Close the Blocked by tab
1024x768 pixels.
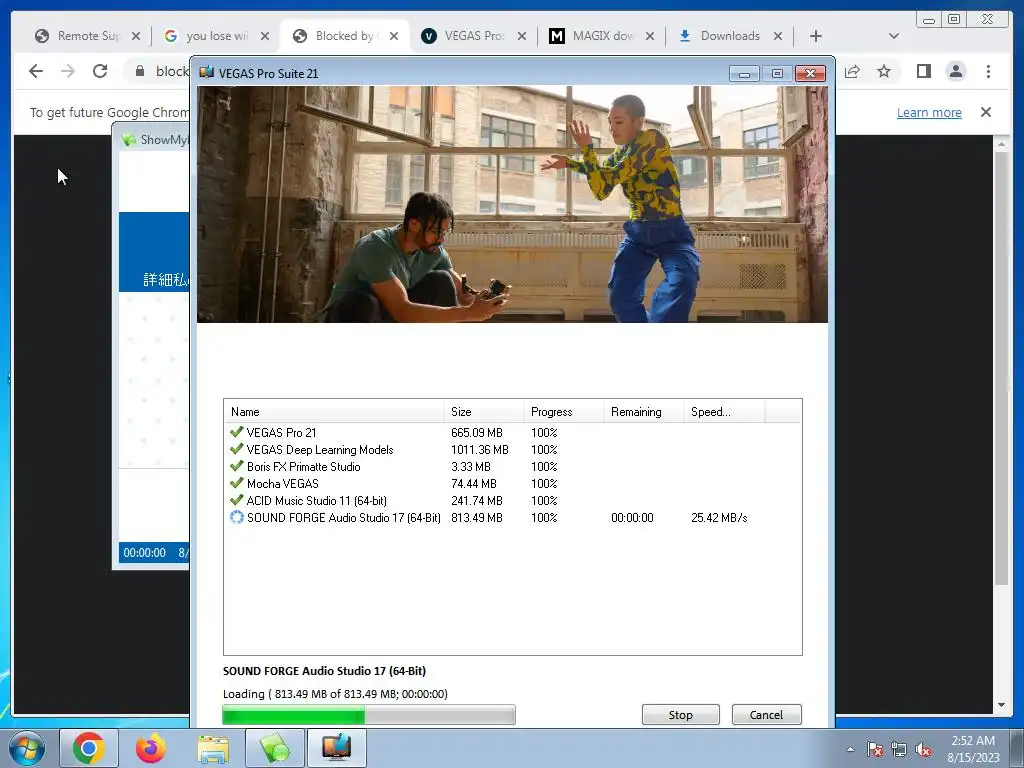(x=394, y=36)
